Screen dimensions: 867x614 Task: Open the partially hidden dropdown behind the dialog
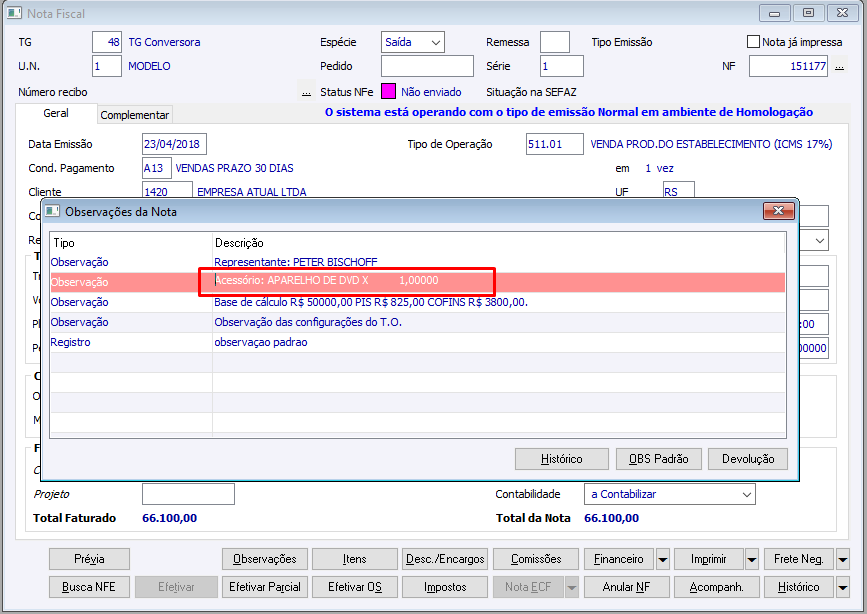(819, 241)
